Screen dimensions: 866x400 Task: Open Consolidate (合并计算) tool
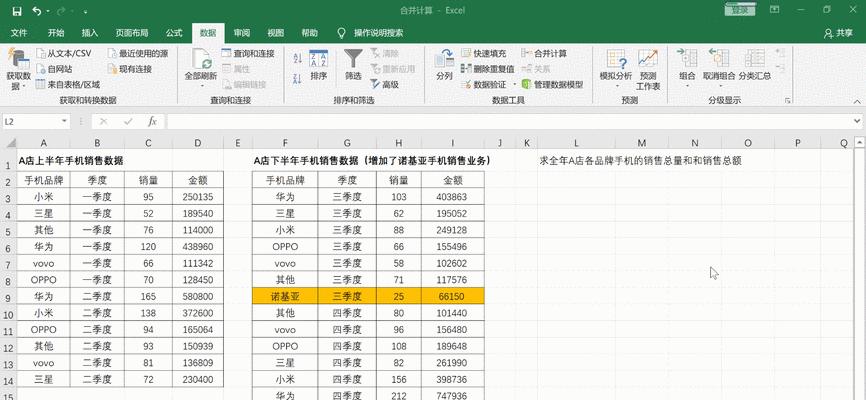pyautogui.click(x=544, y=54)
